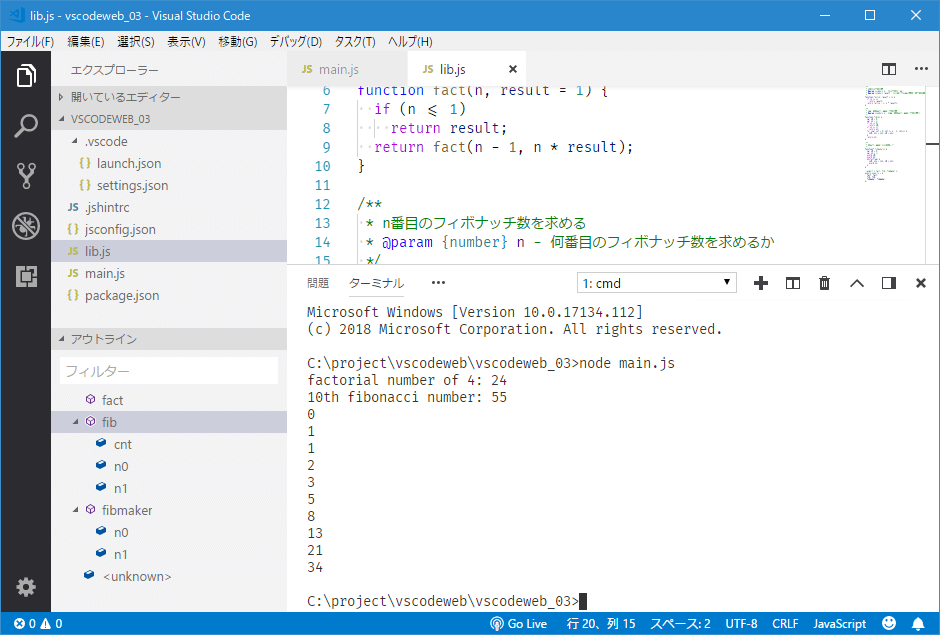940x635 pixels.
Task: Open the デバッグ(D) menu
Action: coord(295,42)
